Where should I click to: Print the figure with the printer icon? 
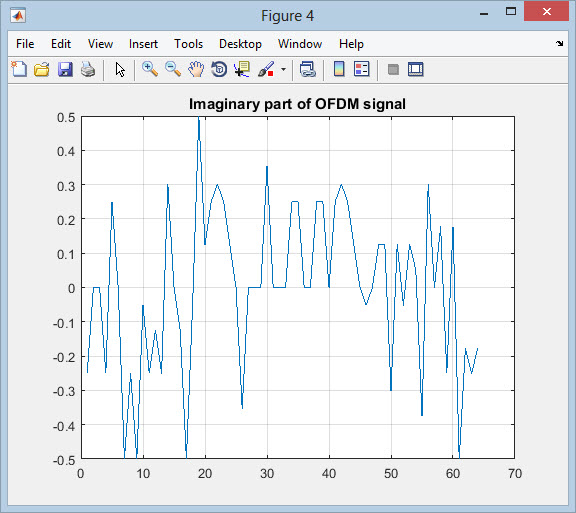(x=88, y=69)
